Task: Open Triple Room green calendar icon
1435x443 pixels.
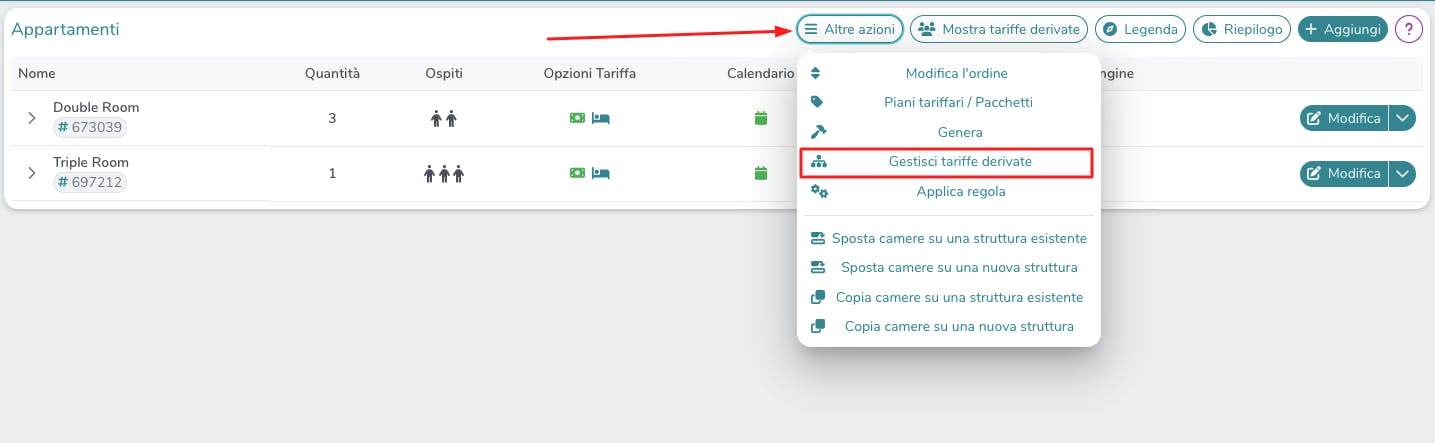Action: tap(760, 173)
